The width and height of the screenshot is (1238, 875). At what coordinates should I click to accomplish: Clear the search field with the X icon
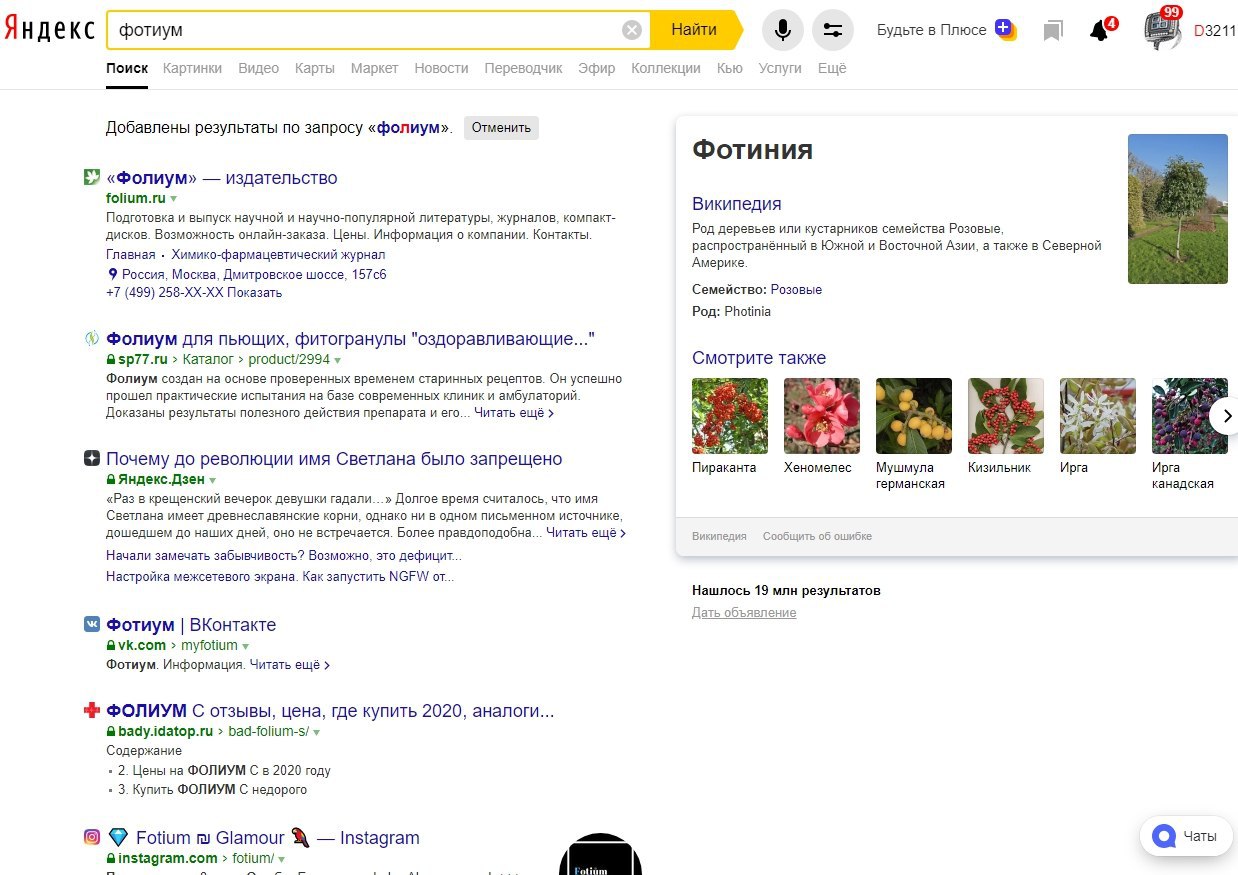click(x=632, y=30)
